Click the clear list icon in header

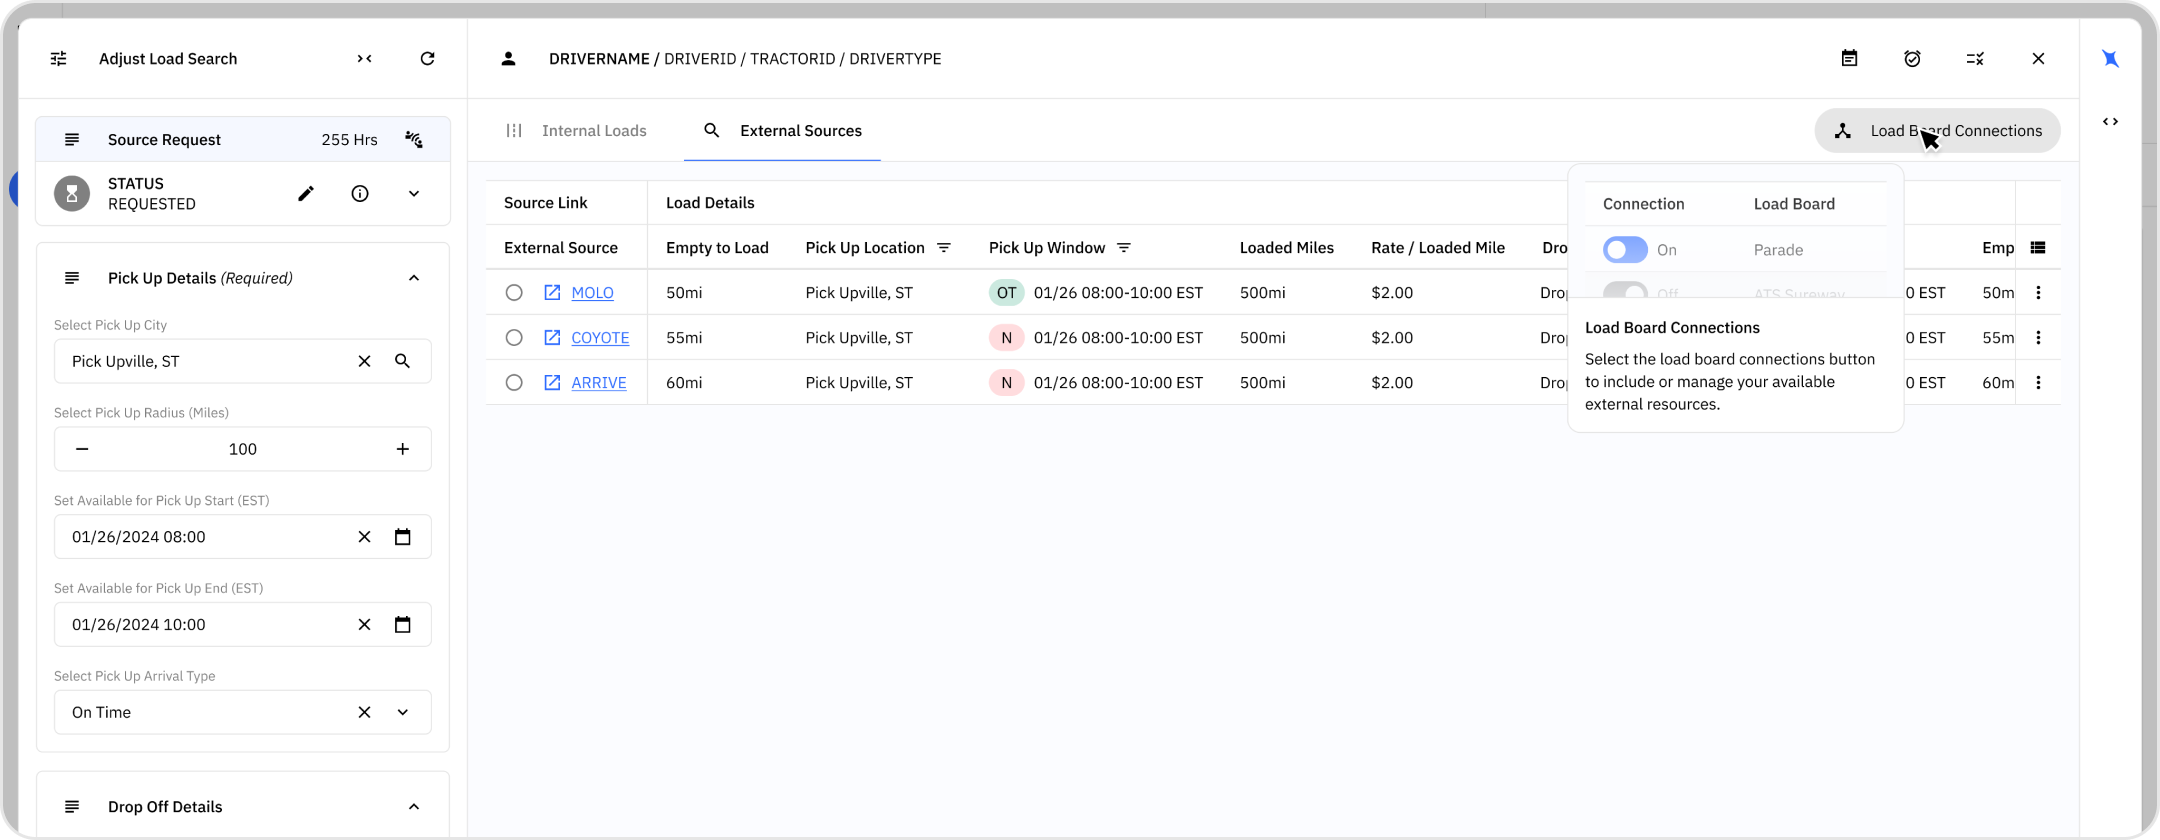pos(1975,59)
